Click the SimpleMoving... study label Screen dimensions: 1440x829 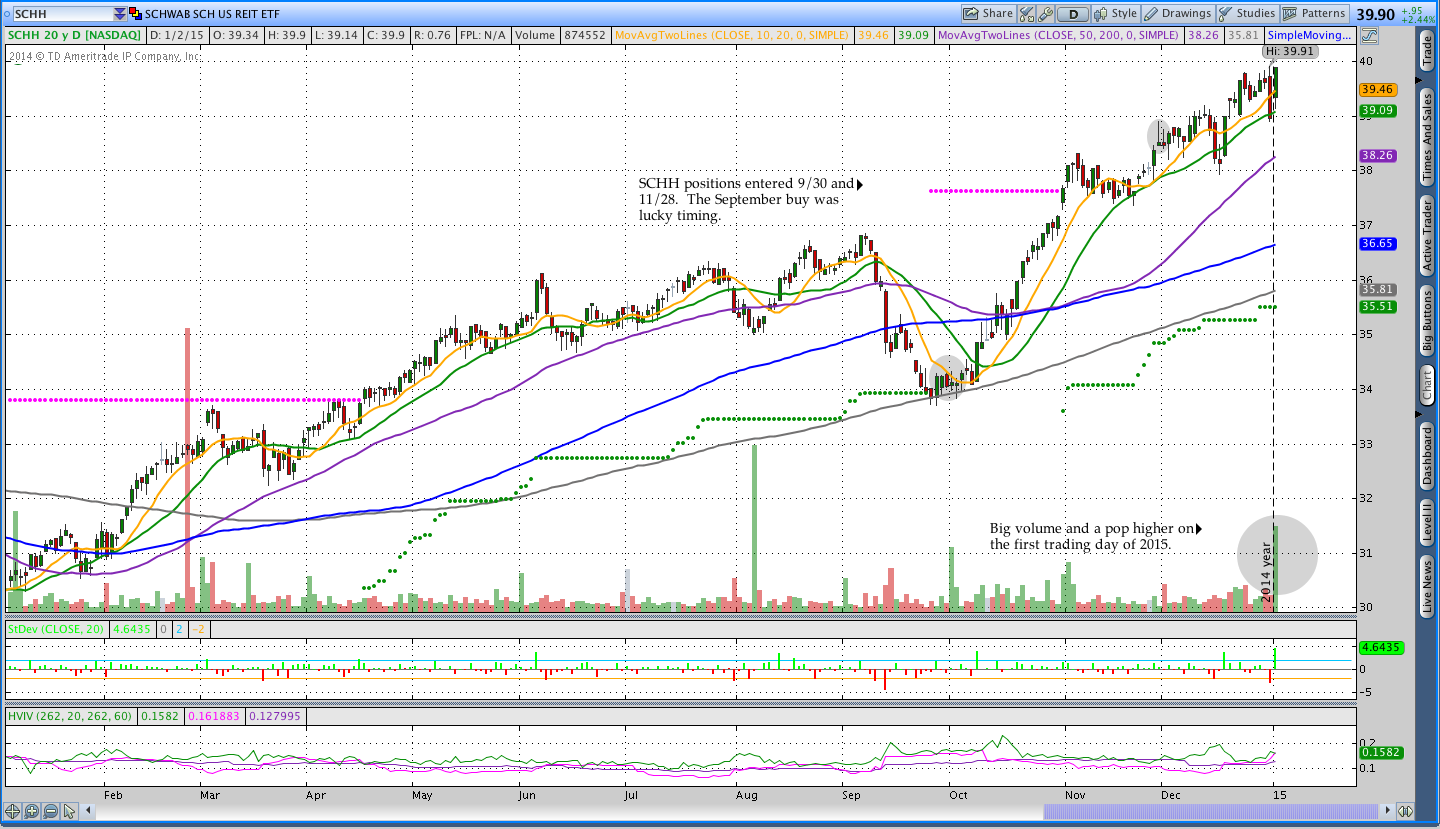coord(1311,35)
